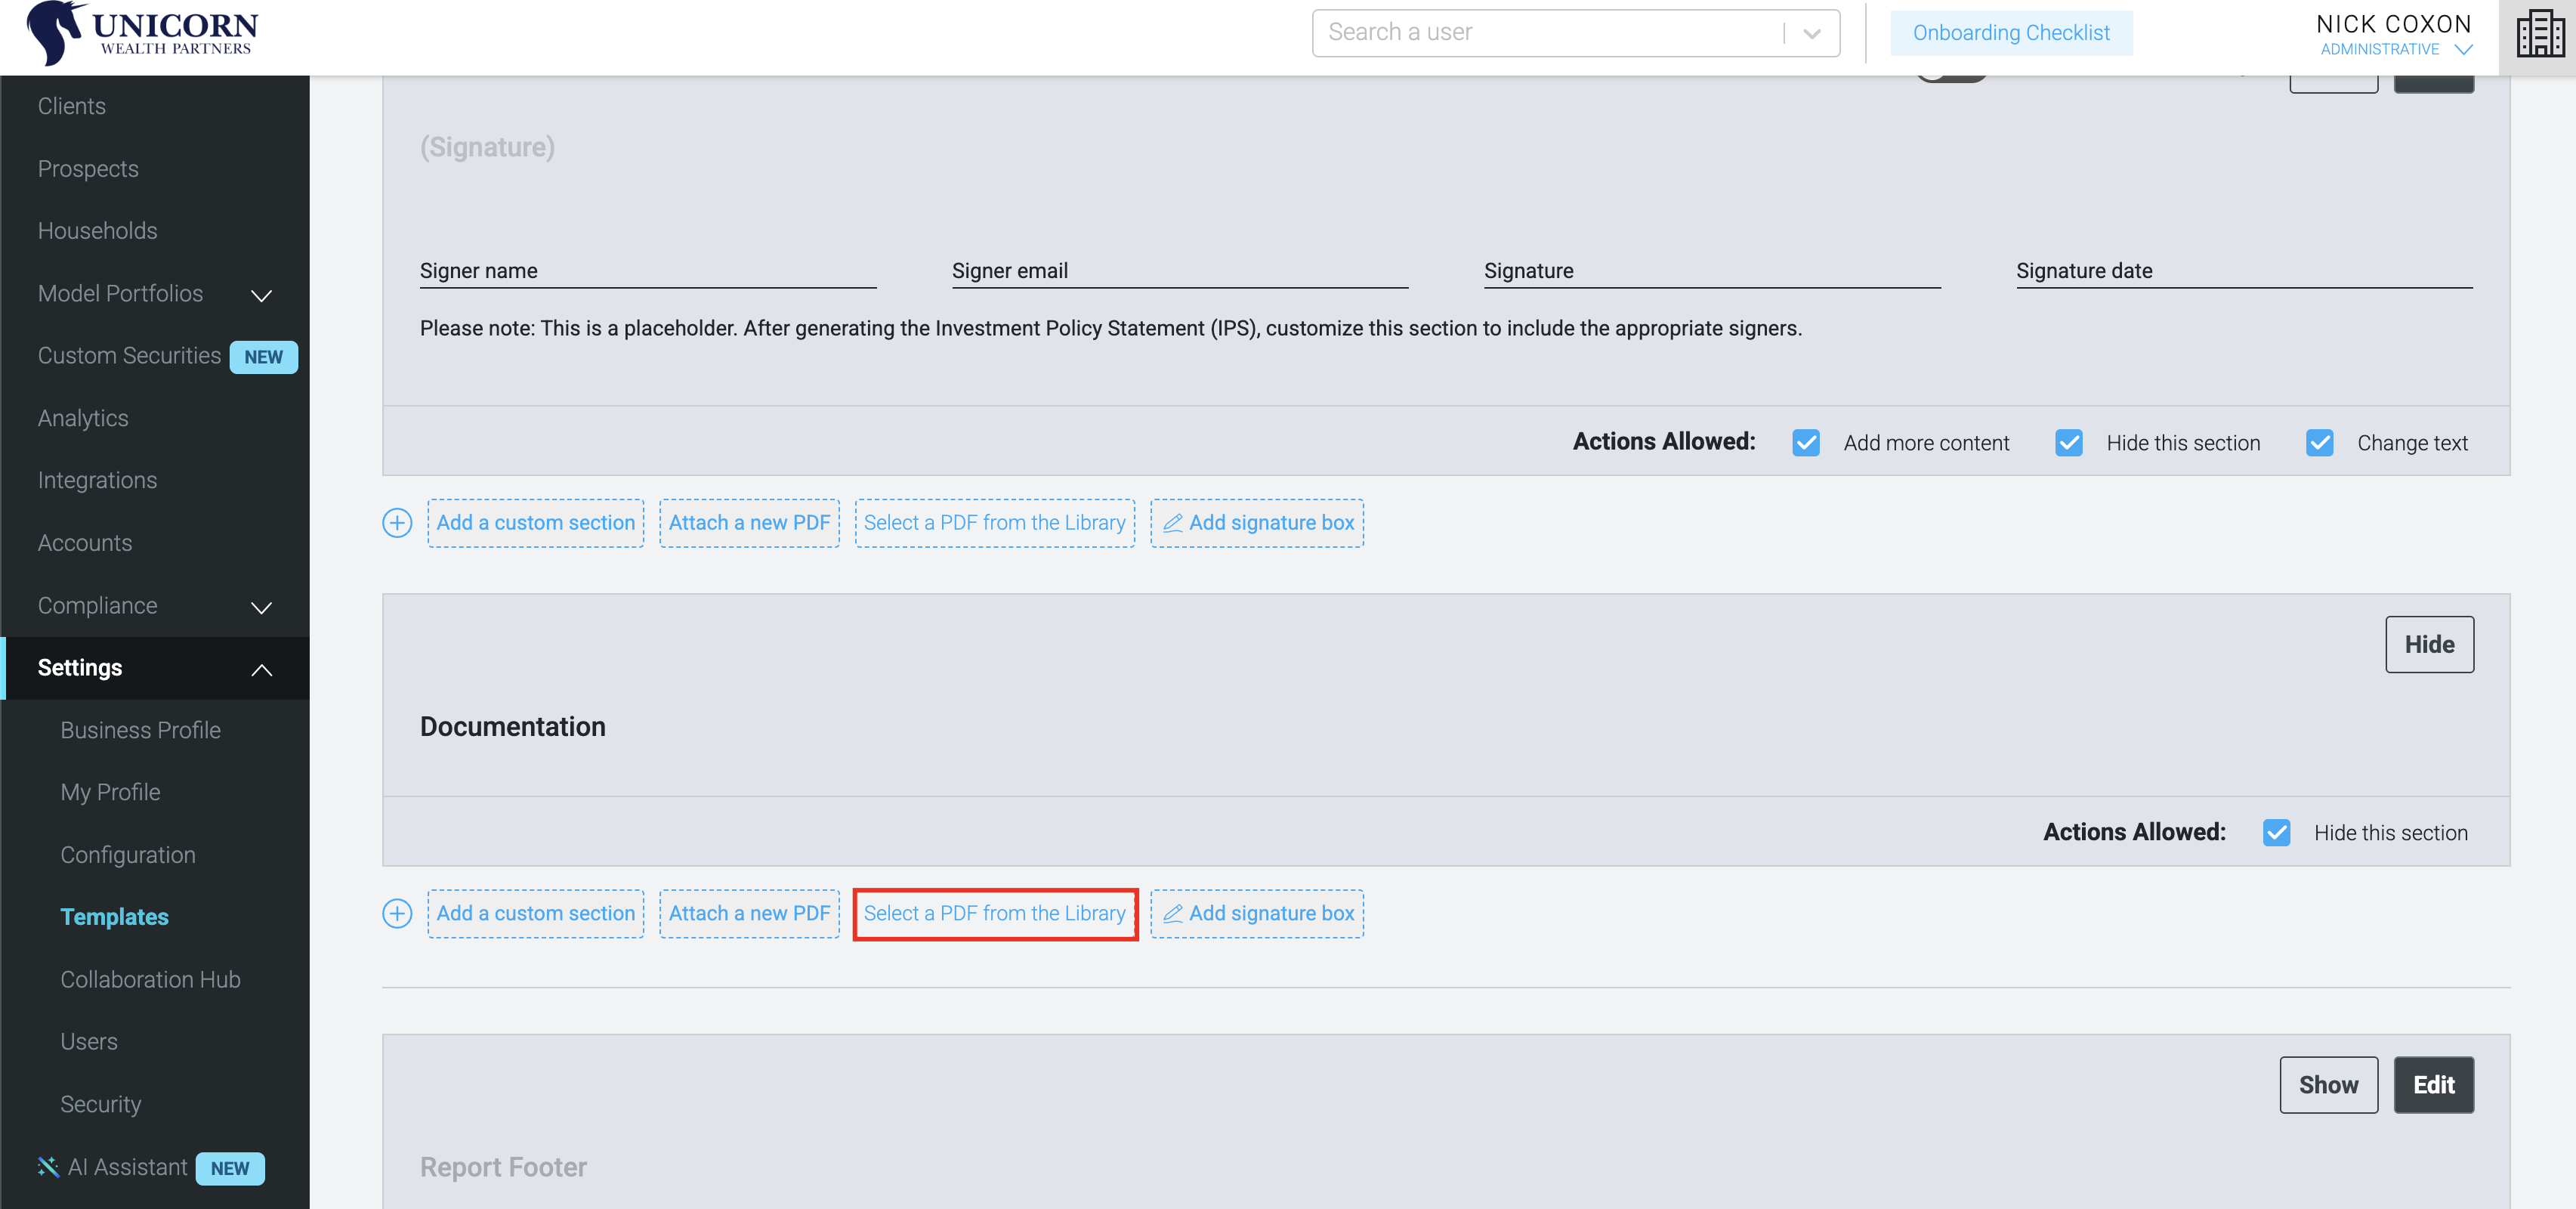The height and width of the screenshot is (1209, 2576).
Task: Click the NEW badge beside Custom Securities
Action: pyautogui.click(x=264, y=357)
